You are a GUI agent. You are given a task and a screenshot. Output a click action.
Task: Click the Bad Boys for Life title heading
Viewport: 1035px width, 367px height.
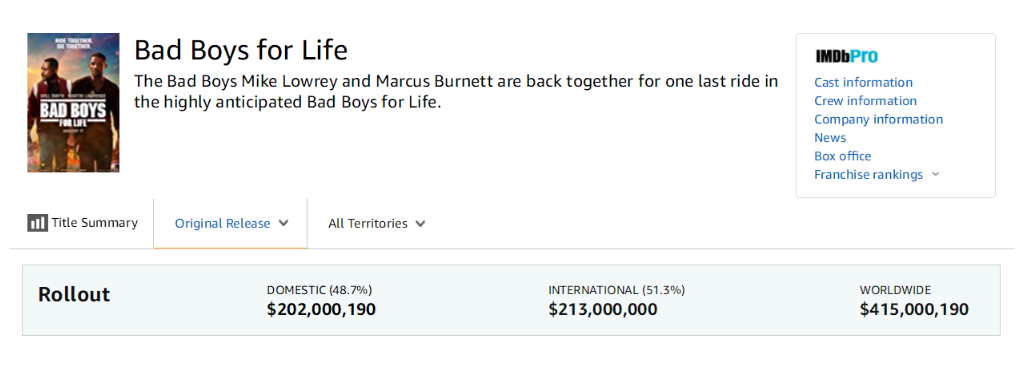[241, 51]
